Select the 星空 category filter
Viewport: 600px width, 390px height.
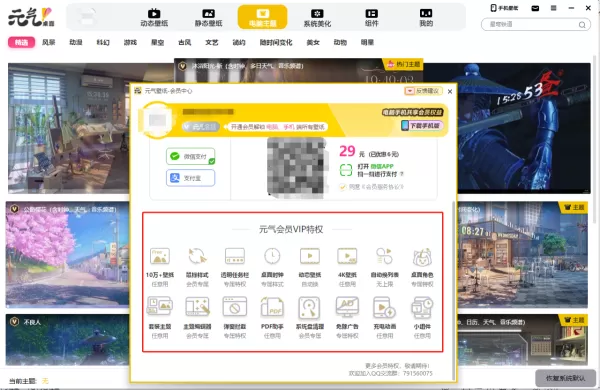pos(157,42)
